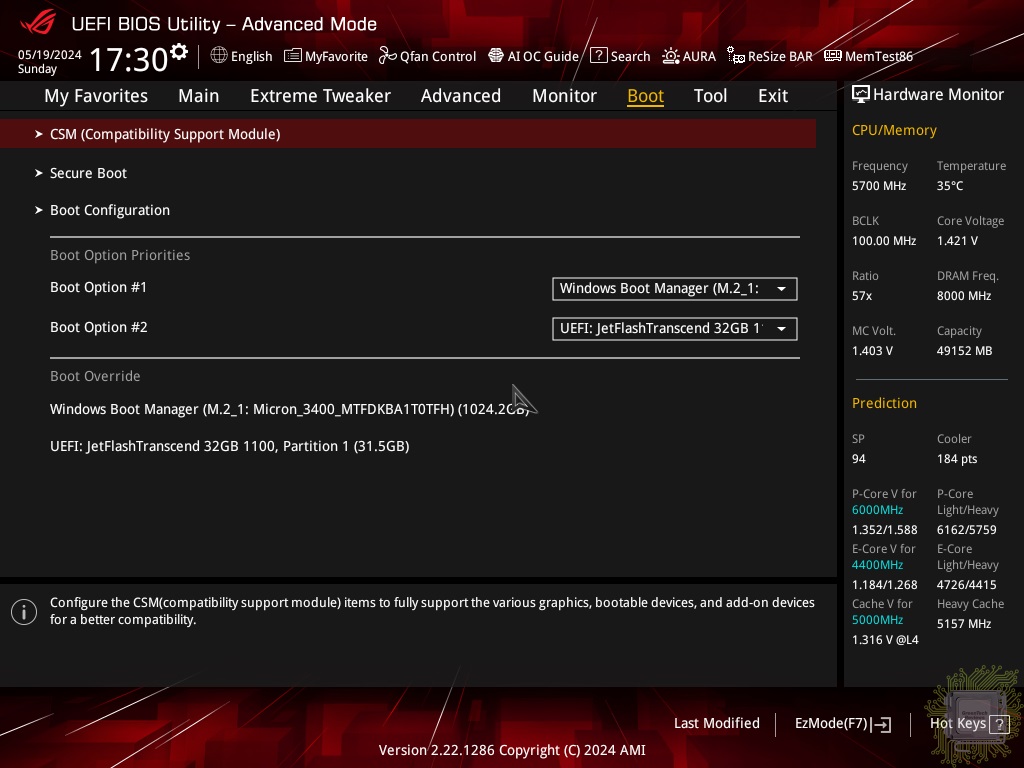The image size is (1024, 768).
Task: Switch to the Extreme Tweaker tab
Action: [320, 96]
